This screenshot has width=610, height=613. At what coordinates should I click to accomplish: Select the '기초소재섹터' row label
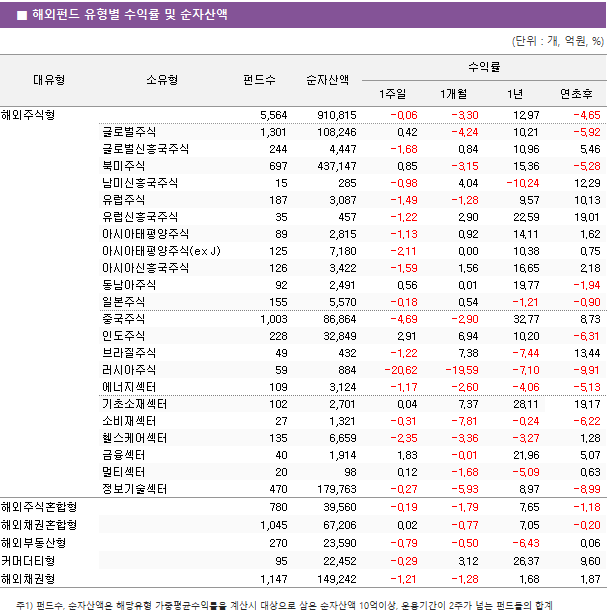(x=135, y=404)
